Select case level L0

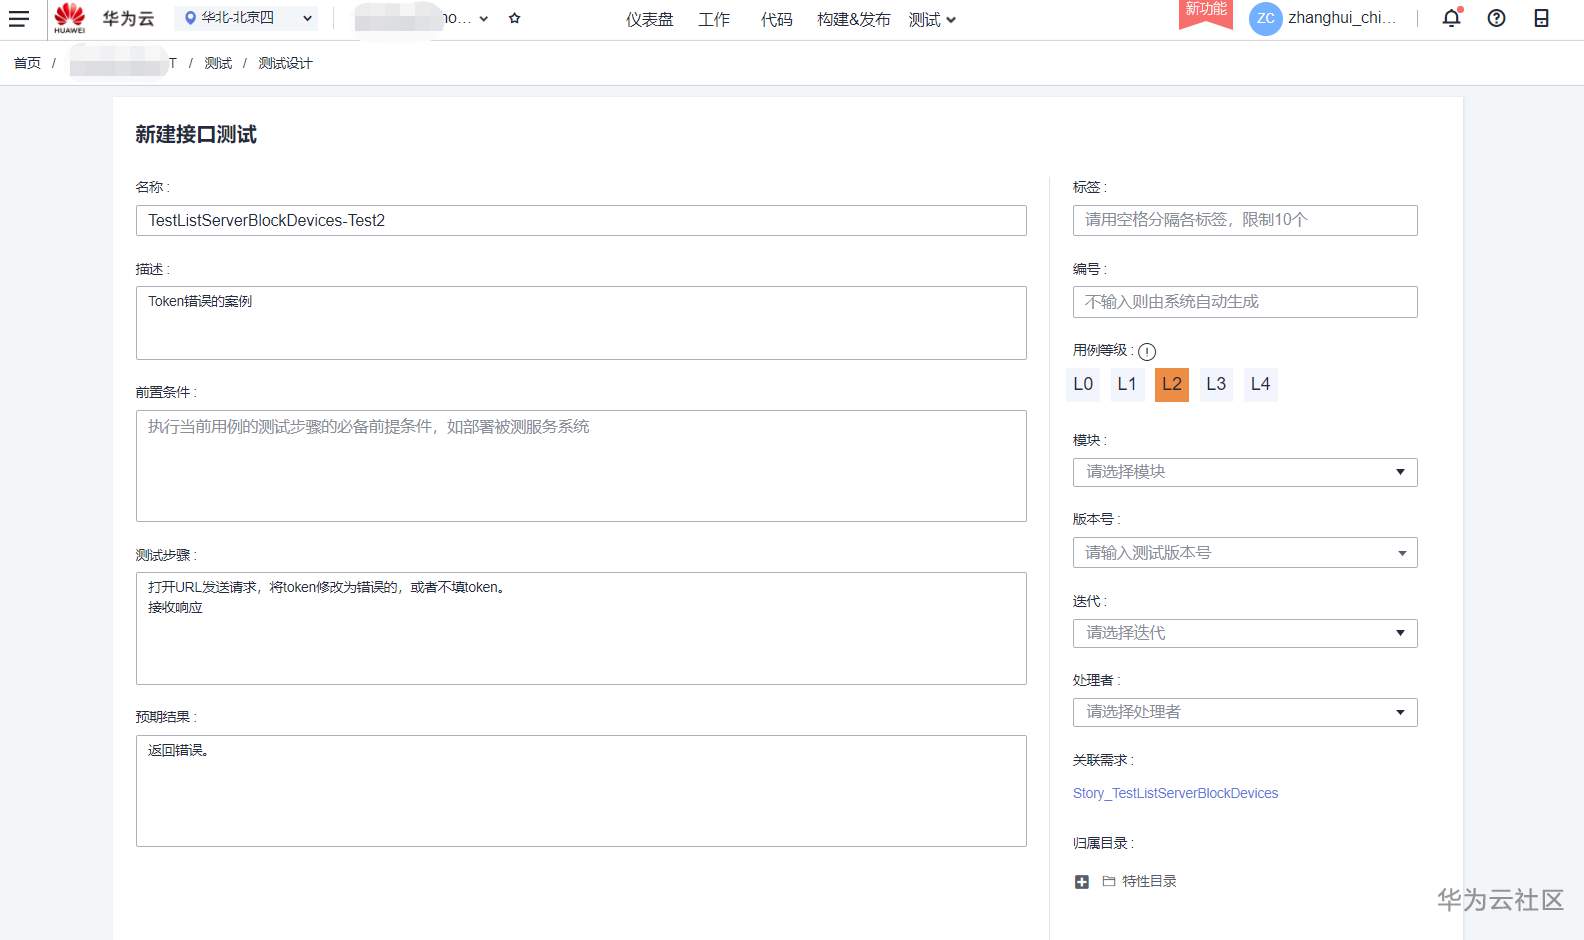click(x=1083, y=384)
